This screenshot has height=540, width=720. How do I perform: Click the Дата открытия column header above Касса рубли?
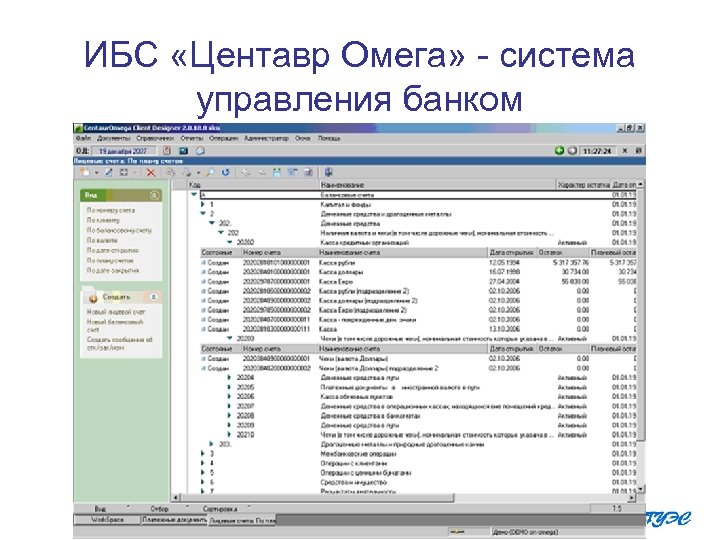[x=511, y=253]
